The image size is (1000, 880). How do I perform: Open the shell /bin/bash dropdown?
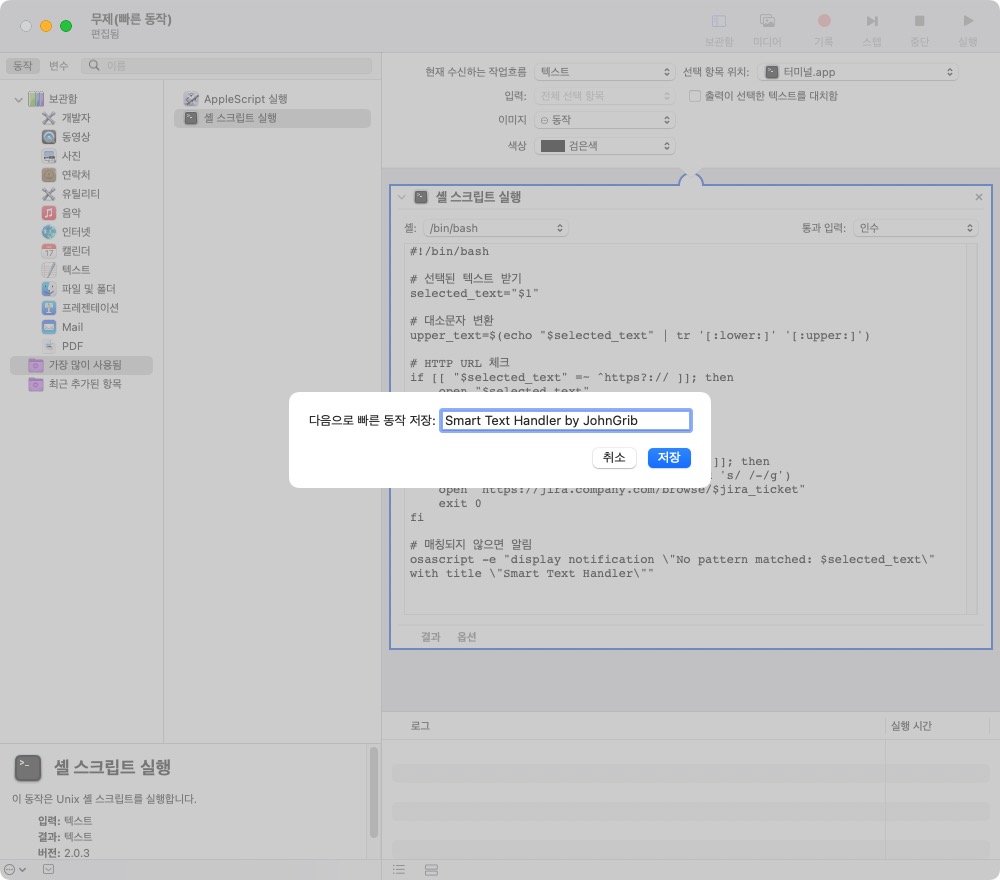click(x=496, y=229)
